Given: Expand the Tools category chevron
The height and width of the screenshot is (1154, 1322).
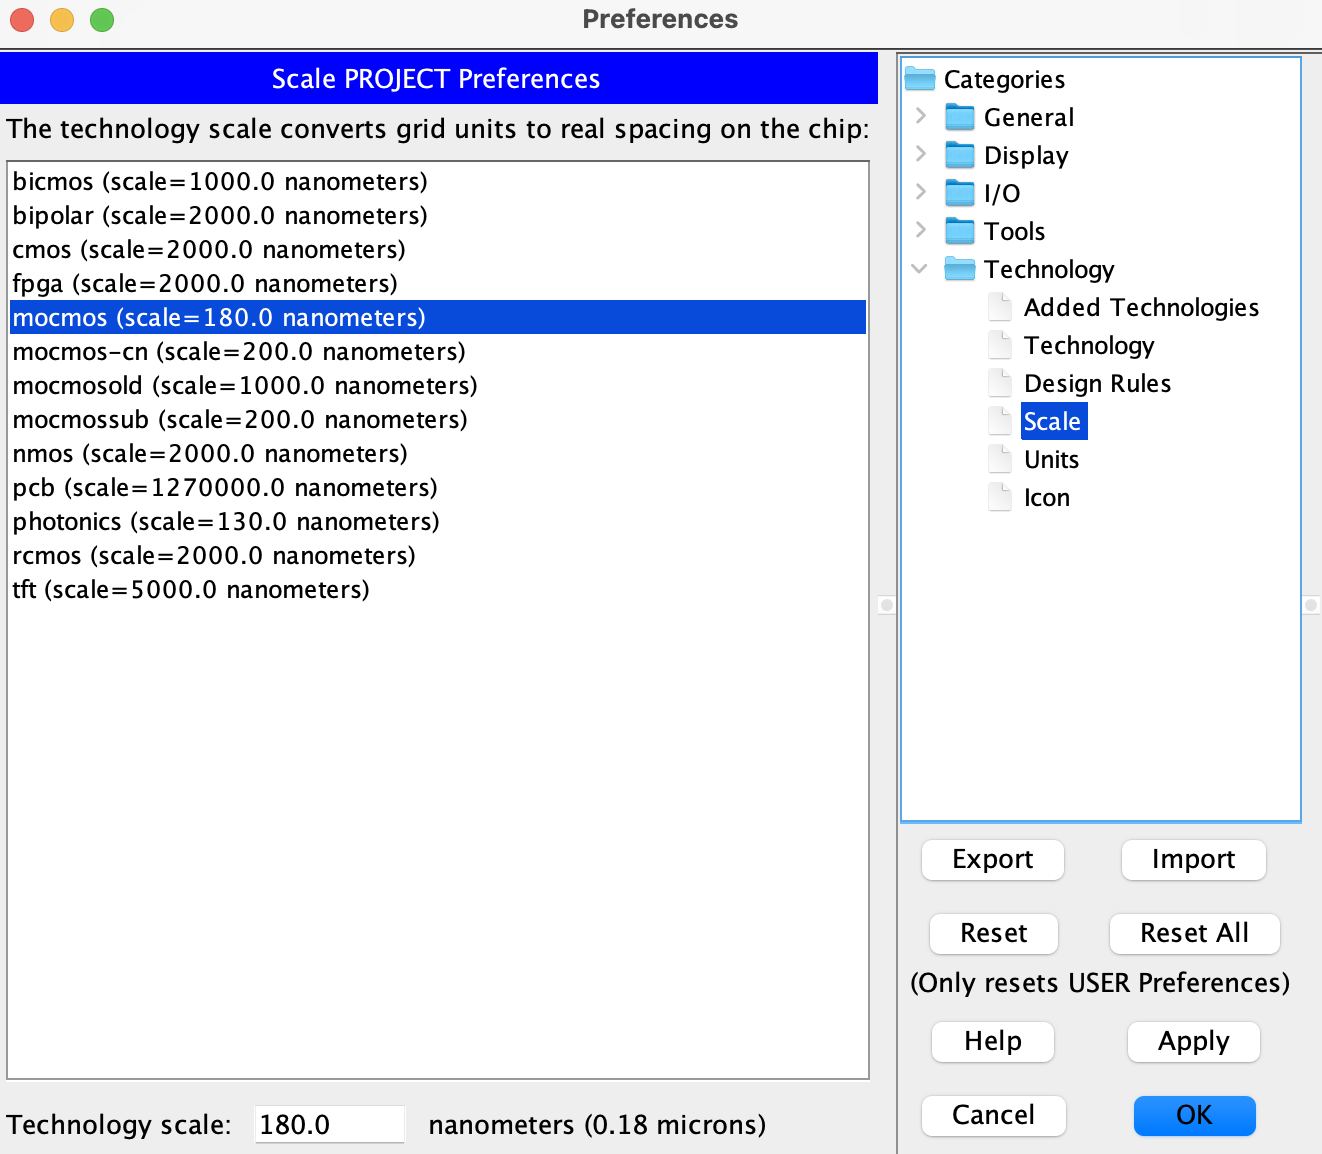Looking at the screenshot, I should click(921, 231).
